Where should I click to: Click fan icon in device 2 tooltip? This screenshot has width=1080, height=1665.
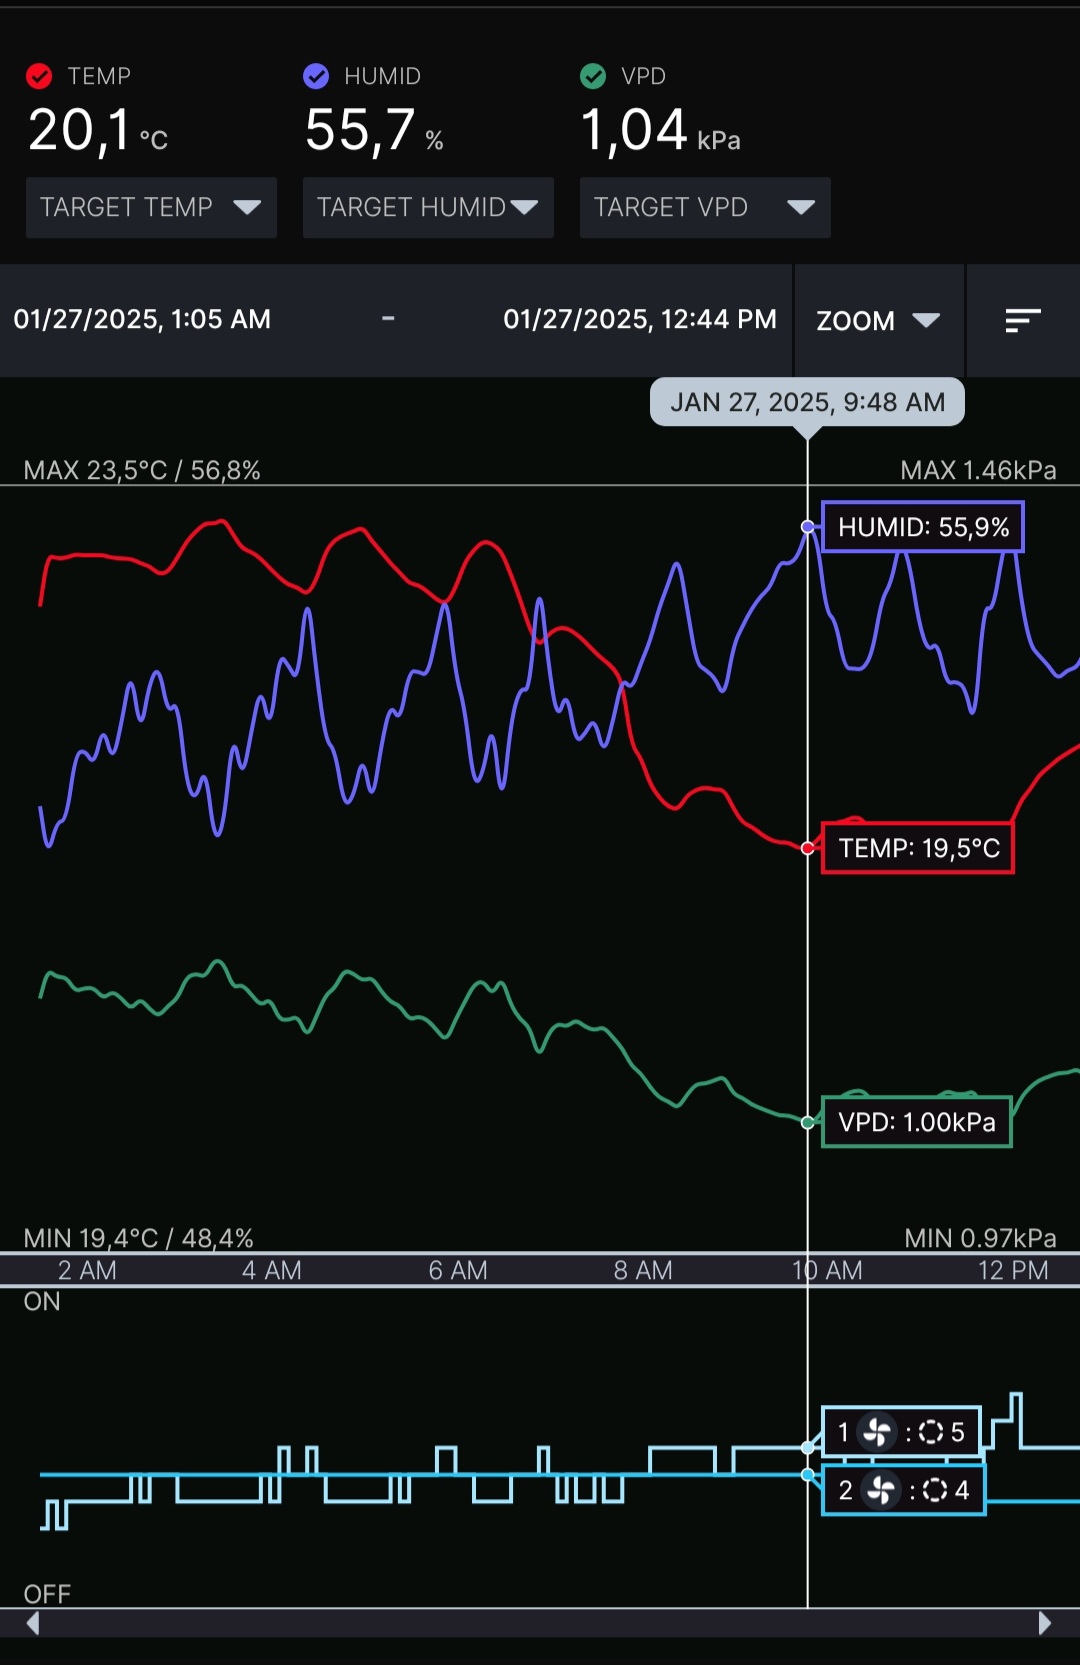[x=881, y=1490]
